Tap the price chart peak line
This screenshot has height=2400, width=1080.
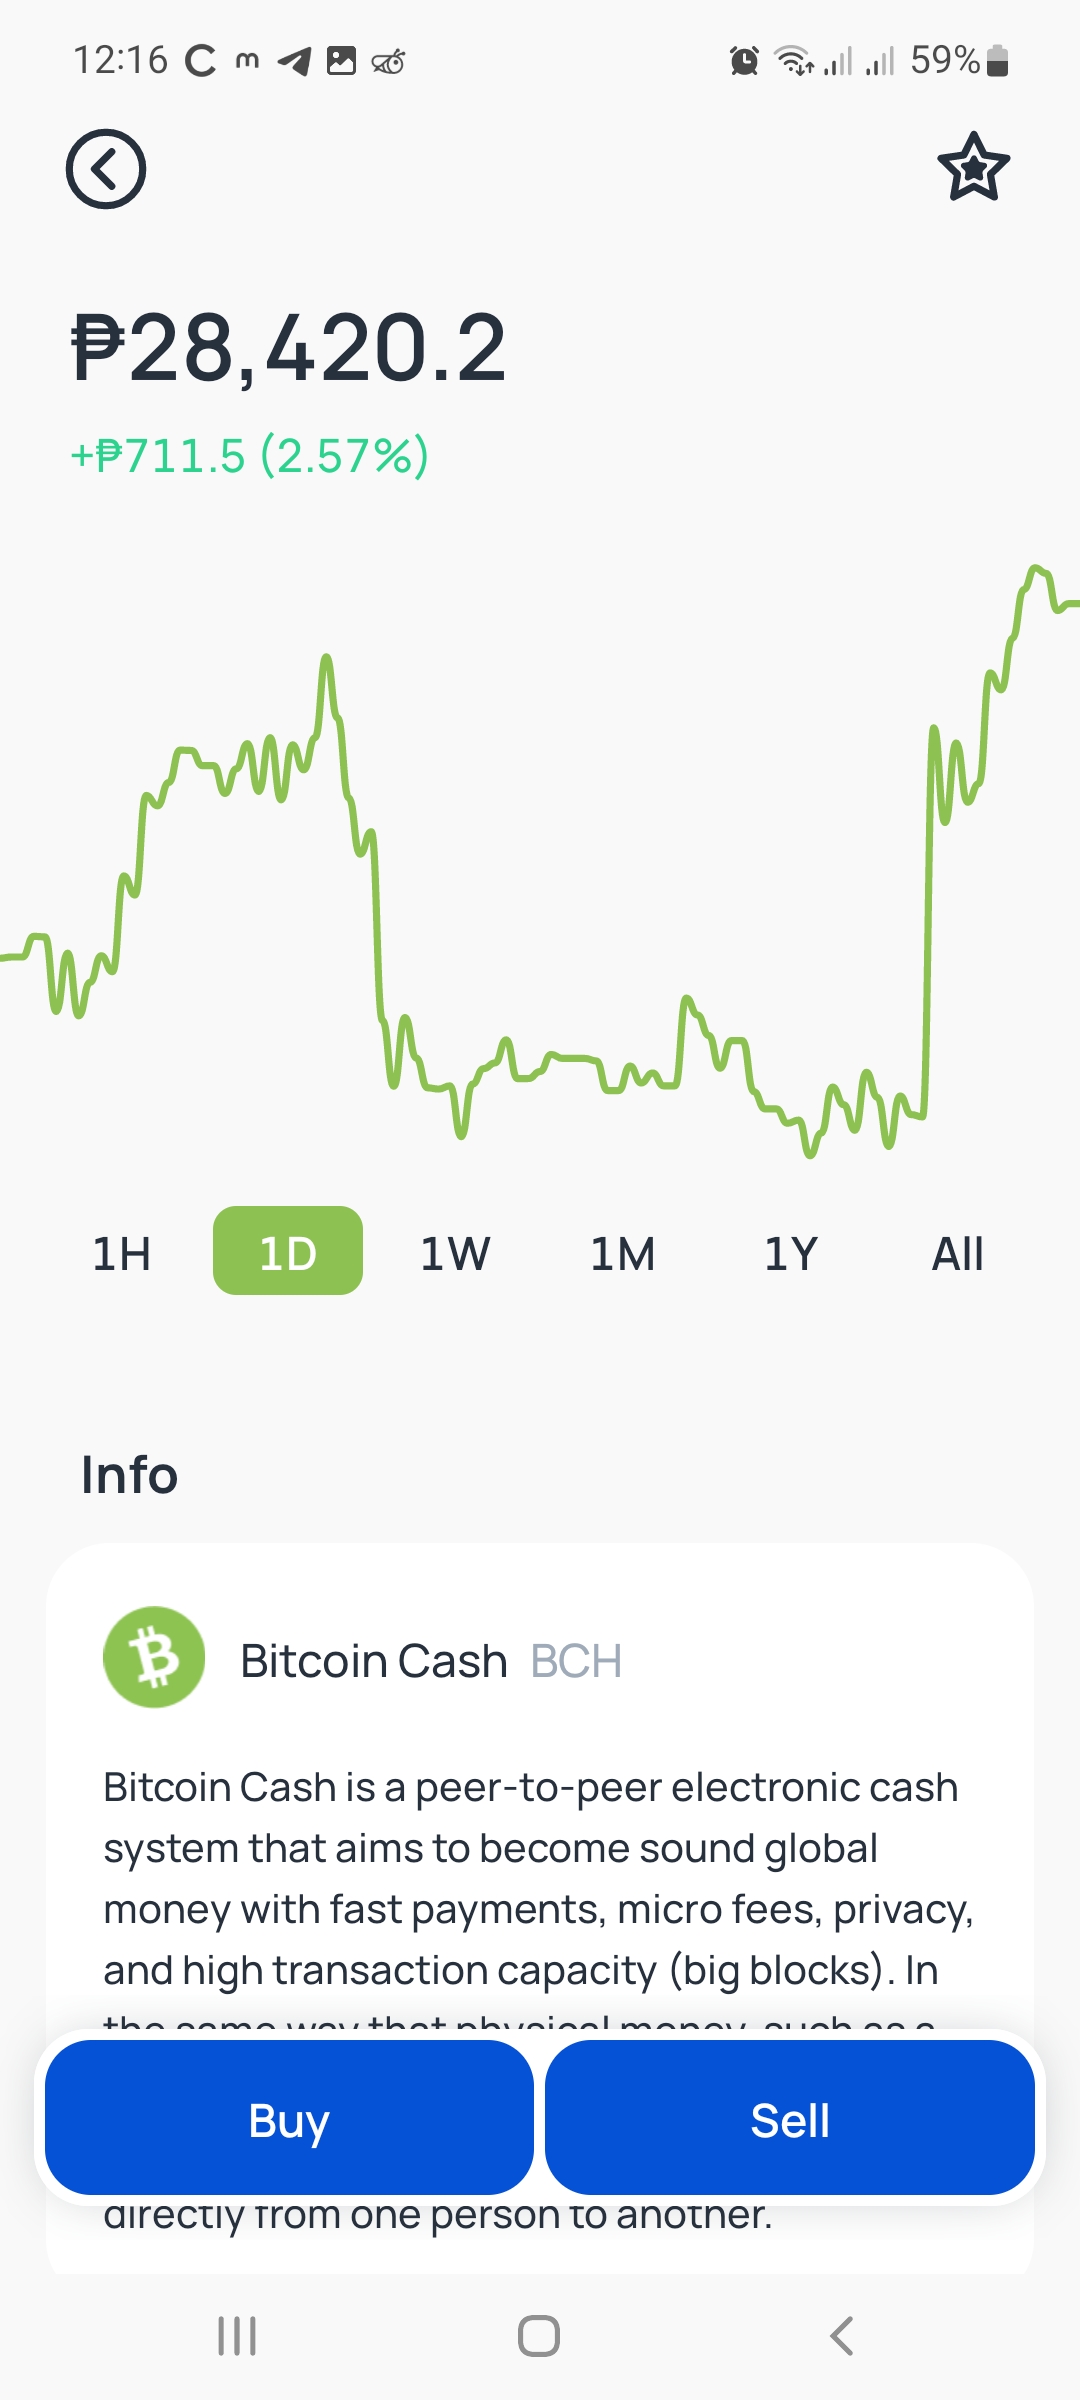click(1038, 572)
